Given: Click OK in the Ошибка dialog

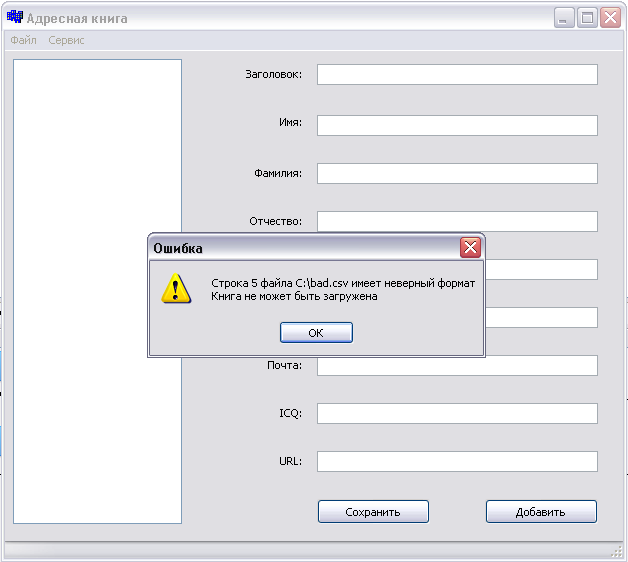Looking at the screenshot, I should coord(316,332).
